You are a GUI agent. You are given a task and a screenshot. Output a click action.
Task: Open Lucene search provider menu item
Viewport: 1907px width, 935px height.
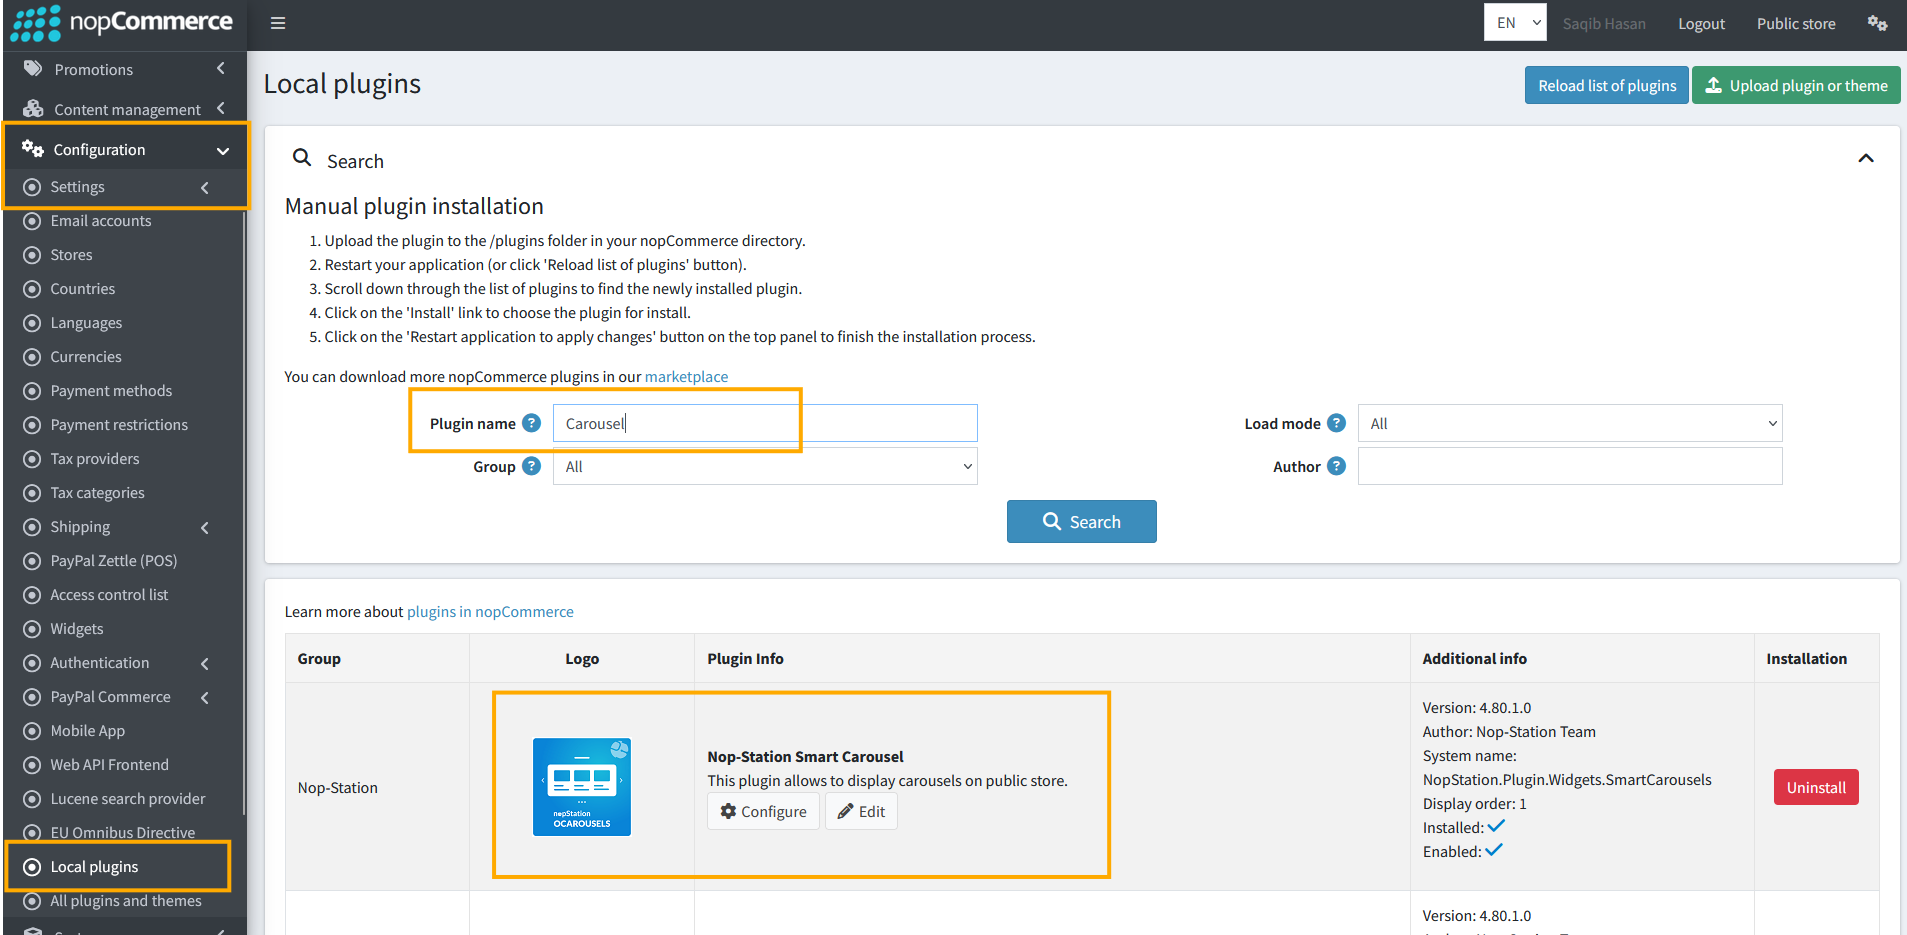tap(128, 799)
